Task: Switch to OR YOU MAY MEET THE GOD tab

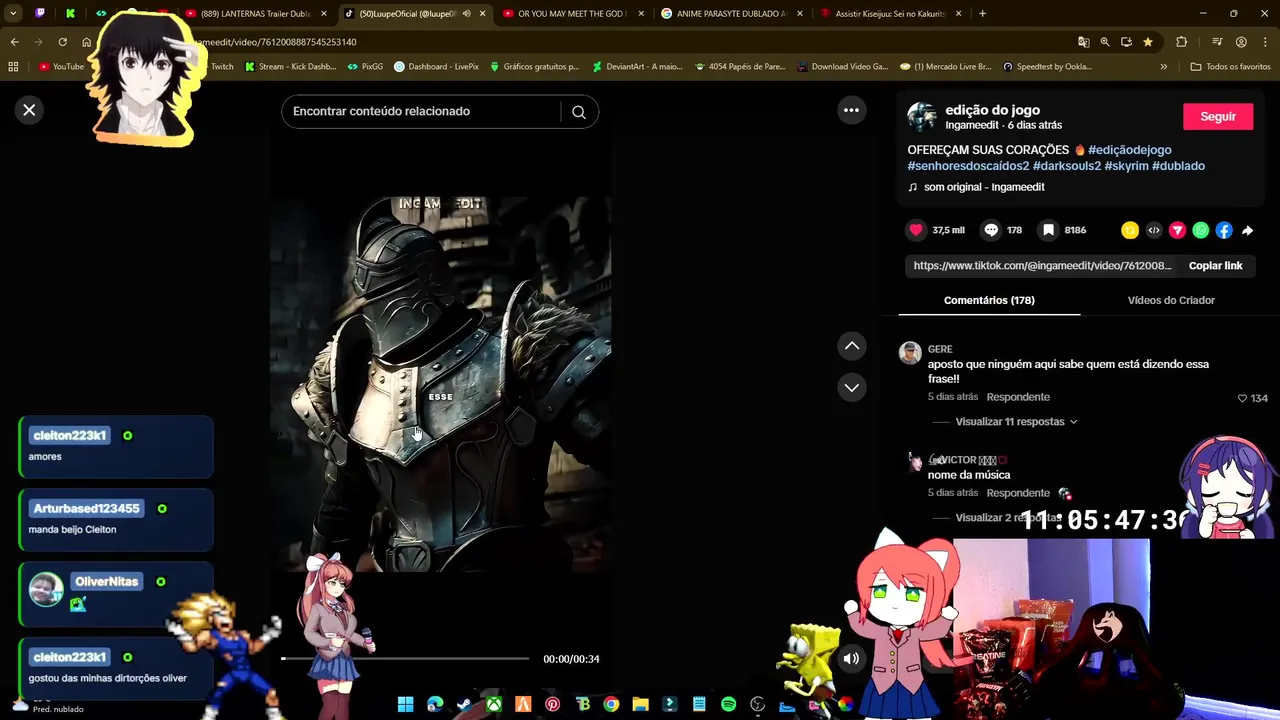Action: [573, 14]
